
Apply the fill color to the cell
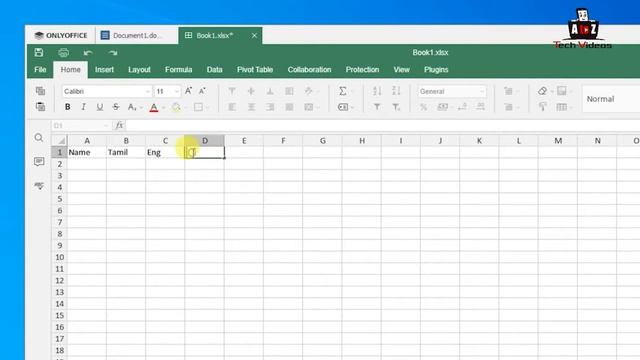point(176,107)
